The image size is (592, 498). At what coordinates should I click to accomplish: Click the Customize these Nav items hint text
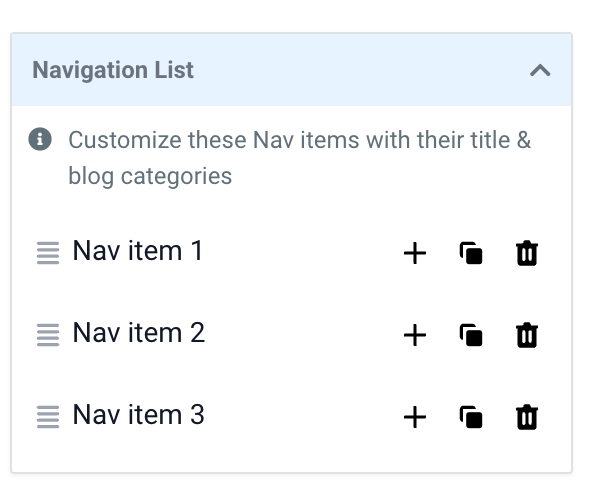(300, 158)
